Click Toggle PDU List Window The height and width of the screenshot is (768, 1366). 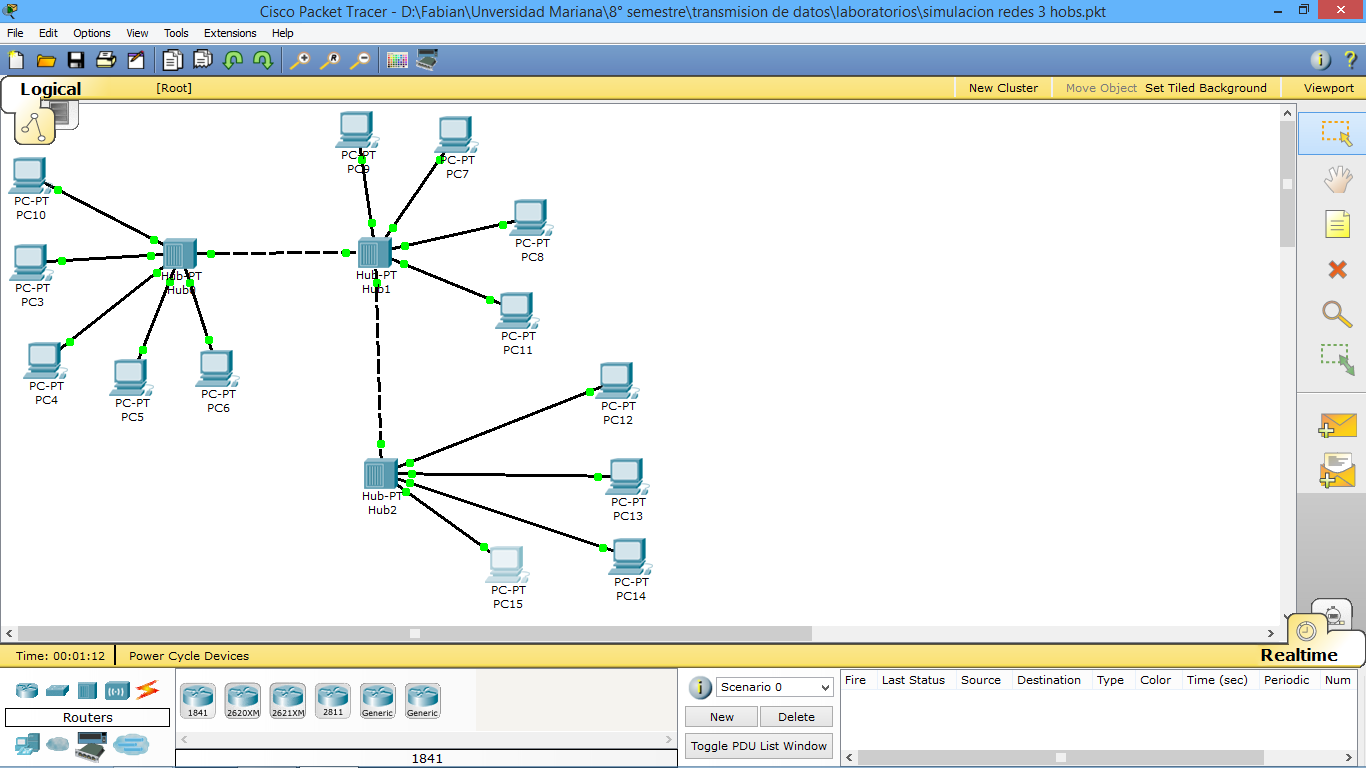pos(758,746)
